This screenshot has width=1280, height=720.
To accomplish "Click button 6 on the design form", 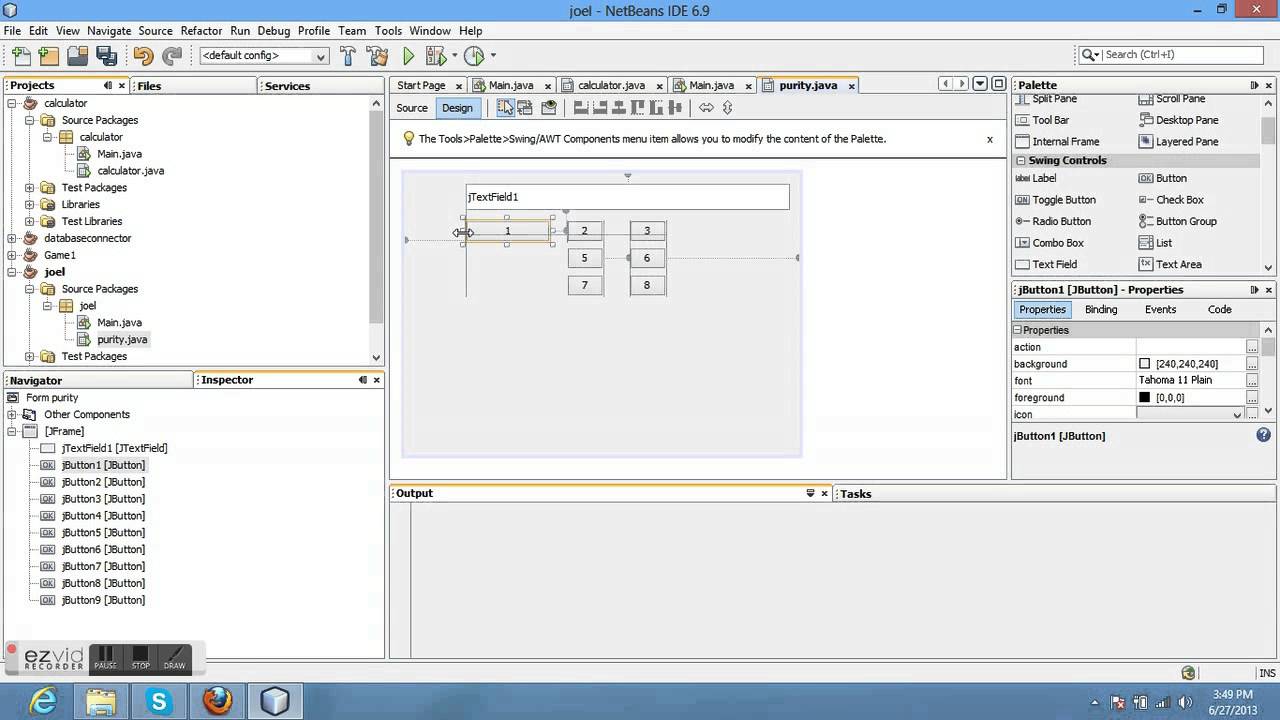I will (647, 258).
